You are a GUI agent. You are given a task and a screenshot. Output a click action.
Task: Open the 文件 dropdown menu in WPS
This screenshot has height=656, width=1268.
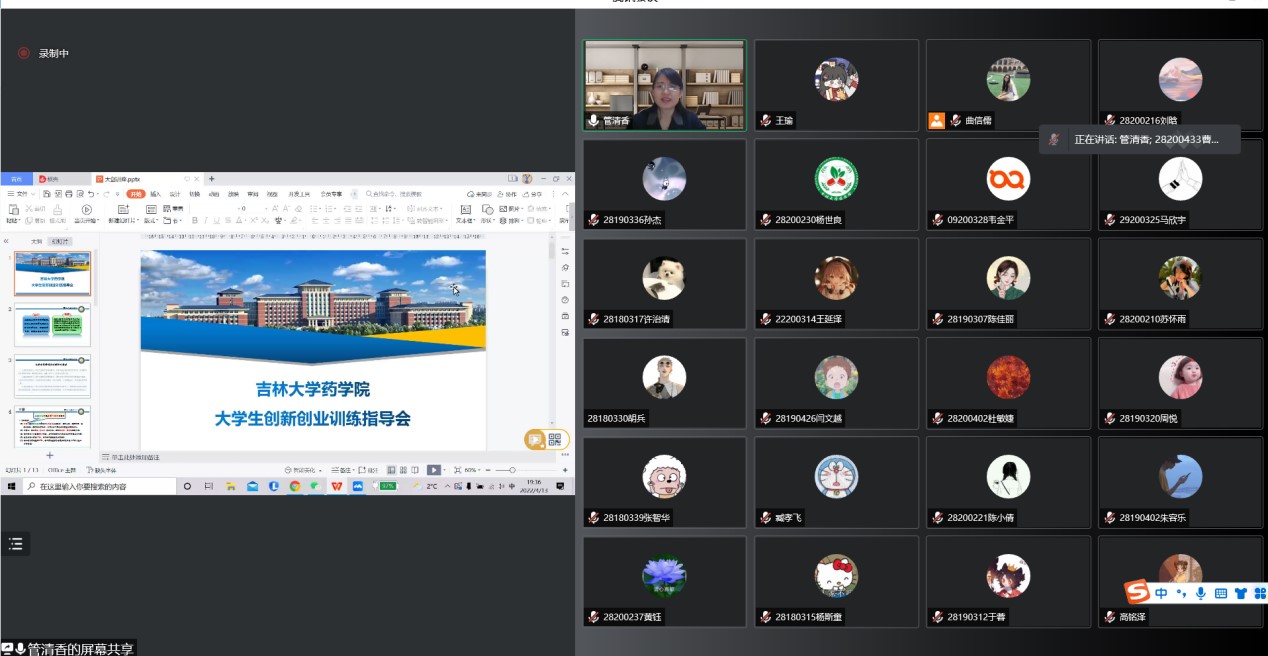pyautogui.click(x=20, y=194)
